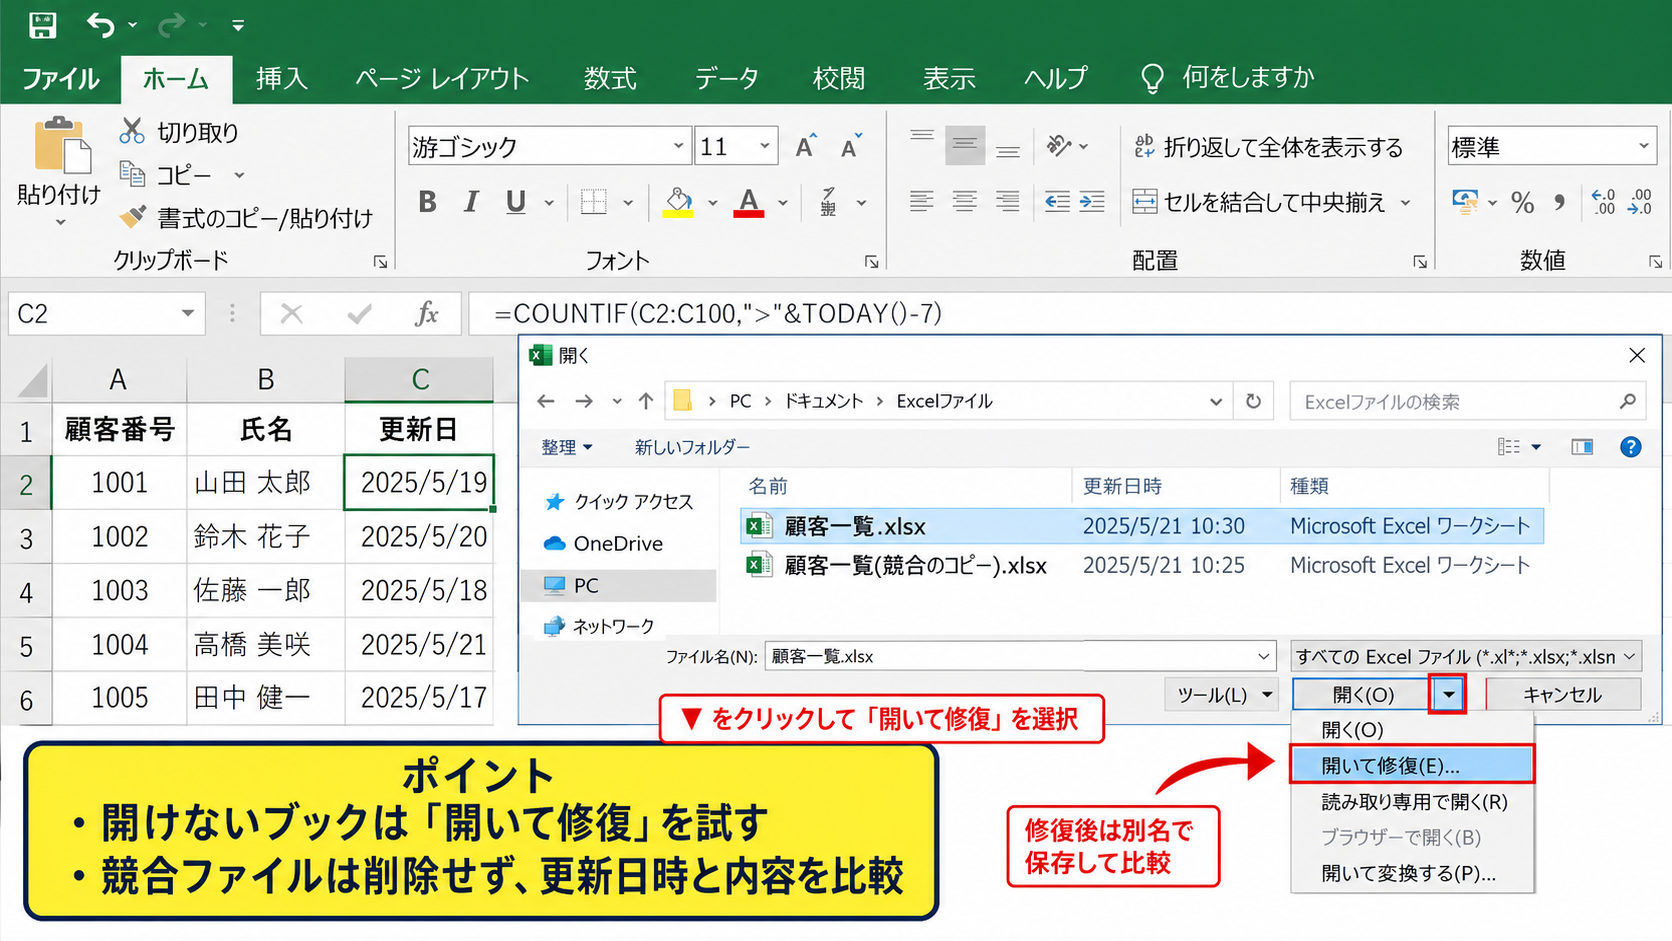The image size is (1672, 941).
Task: Switch to the ページ レイアウト tab
Action: point(442,78)
